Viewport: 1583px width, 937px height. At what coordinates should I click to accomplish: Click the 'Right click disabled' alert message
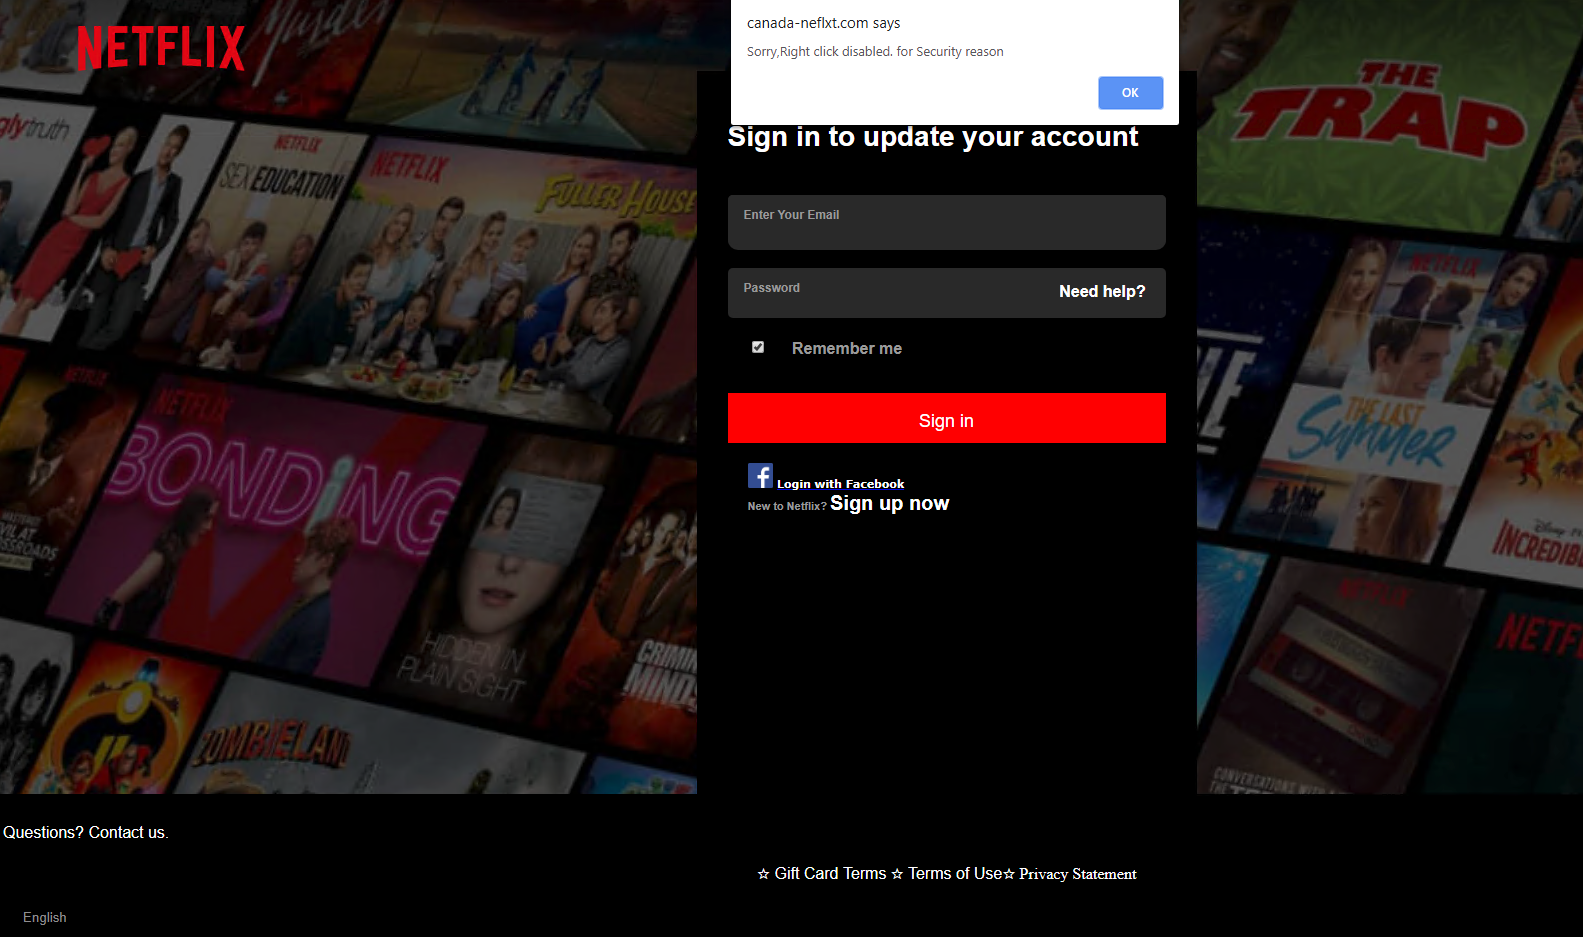tap(875, 52)
